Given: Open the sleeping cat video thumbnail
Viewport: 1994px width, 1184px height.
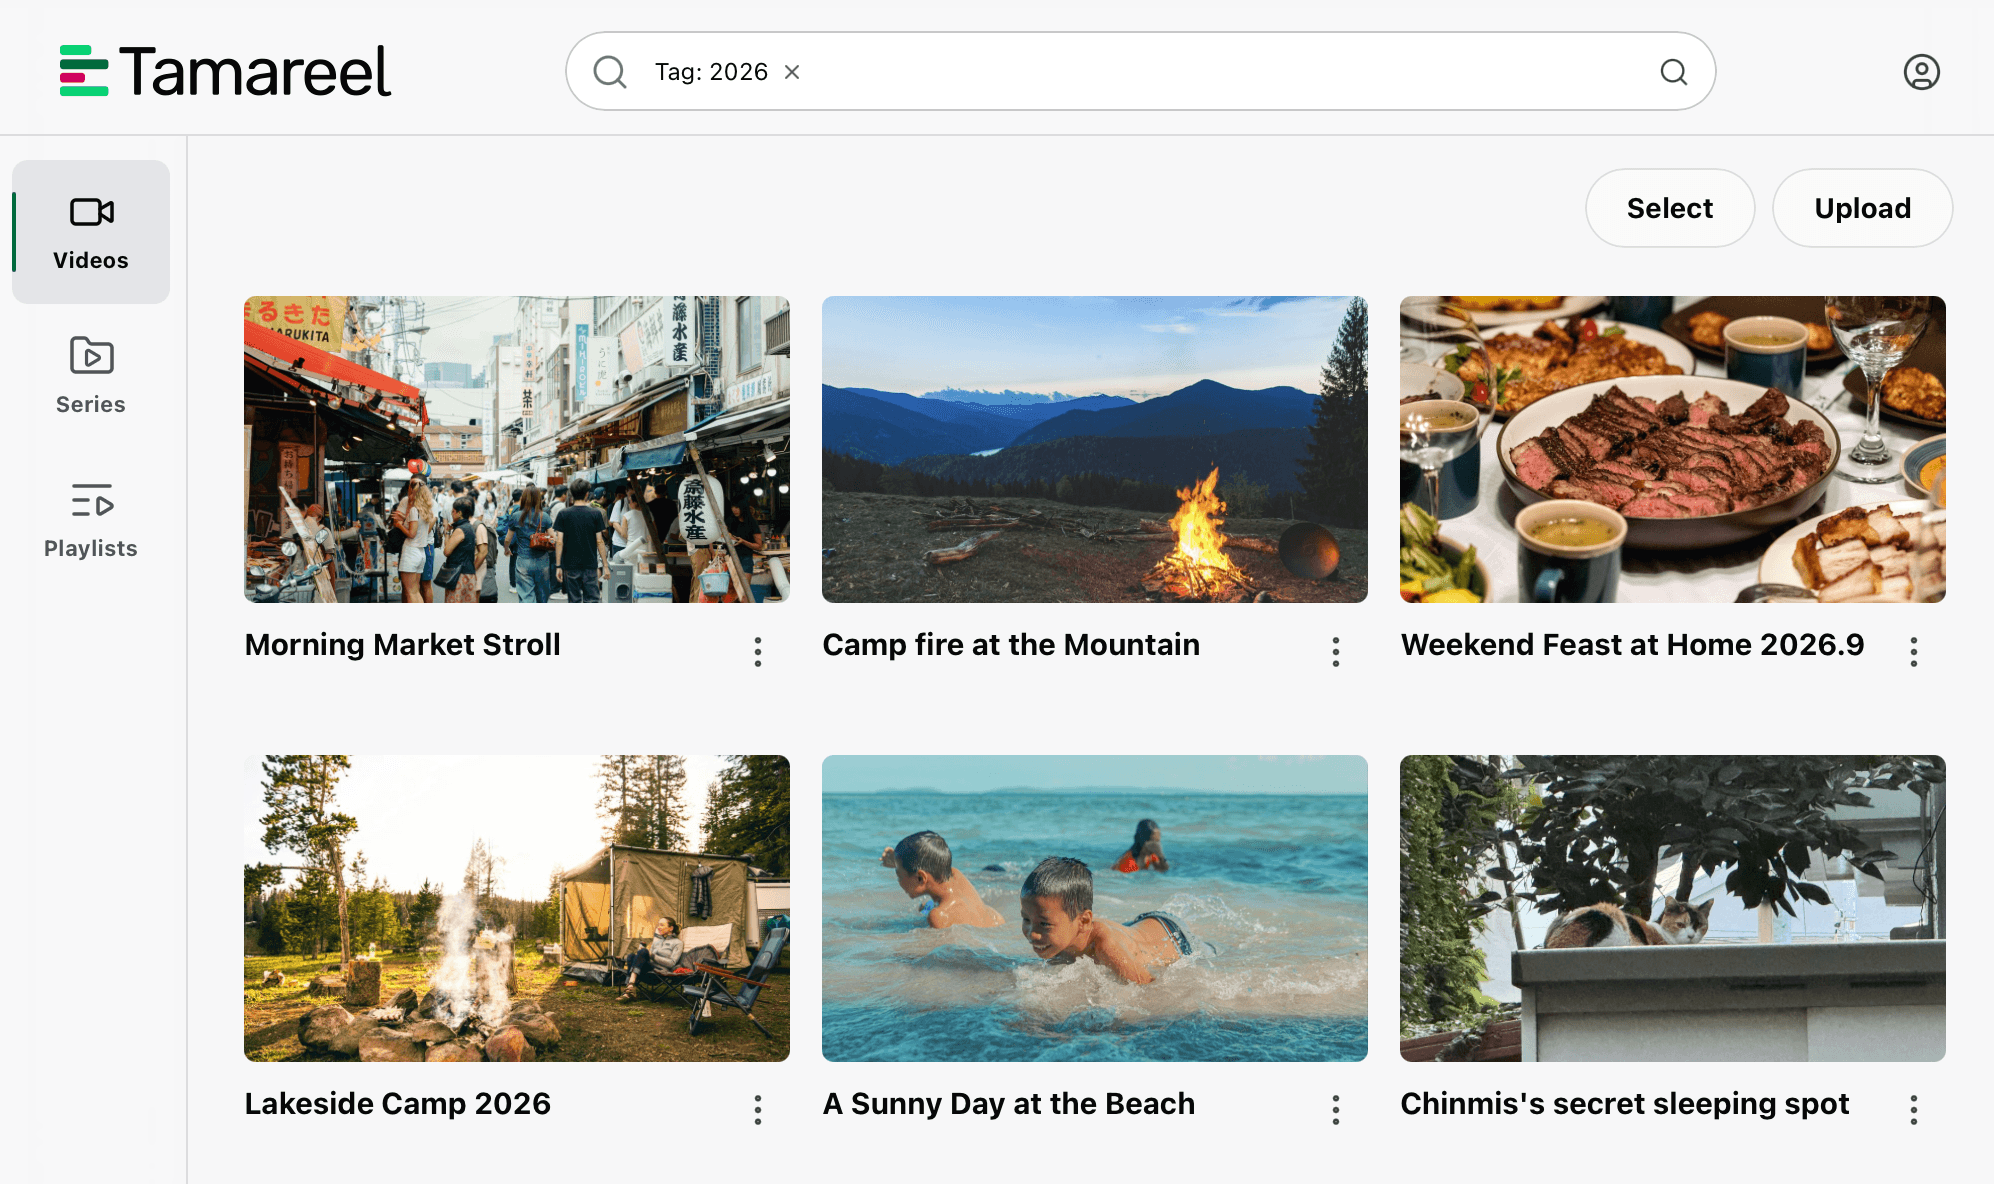Looking at the screenshot, I should click(1673, 908).
